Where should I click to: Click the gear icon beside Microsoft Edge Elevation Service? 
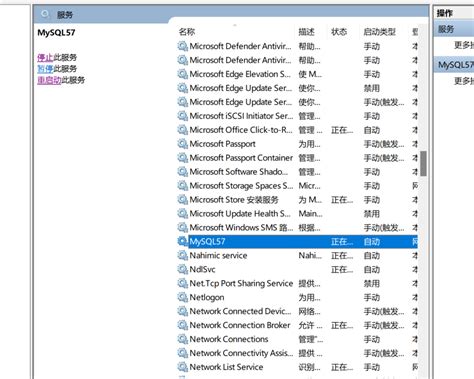click(182, 74)
